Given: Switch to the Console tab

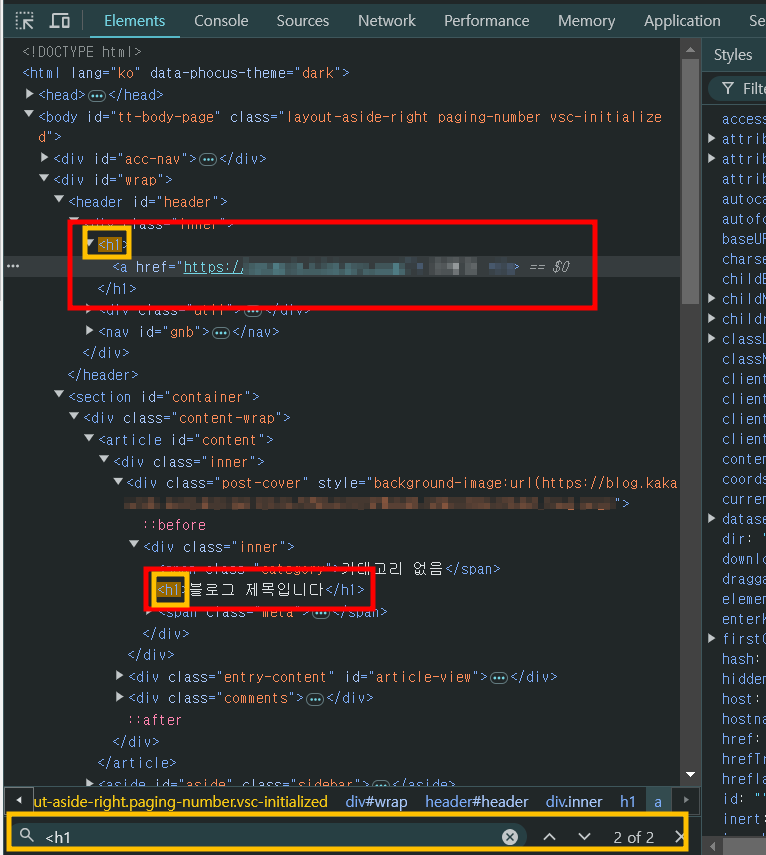Looking at the screenshot, I should (221, 21).
